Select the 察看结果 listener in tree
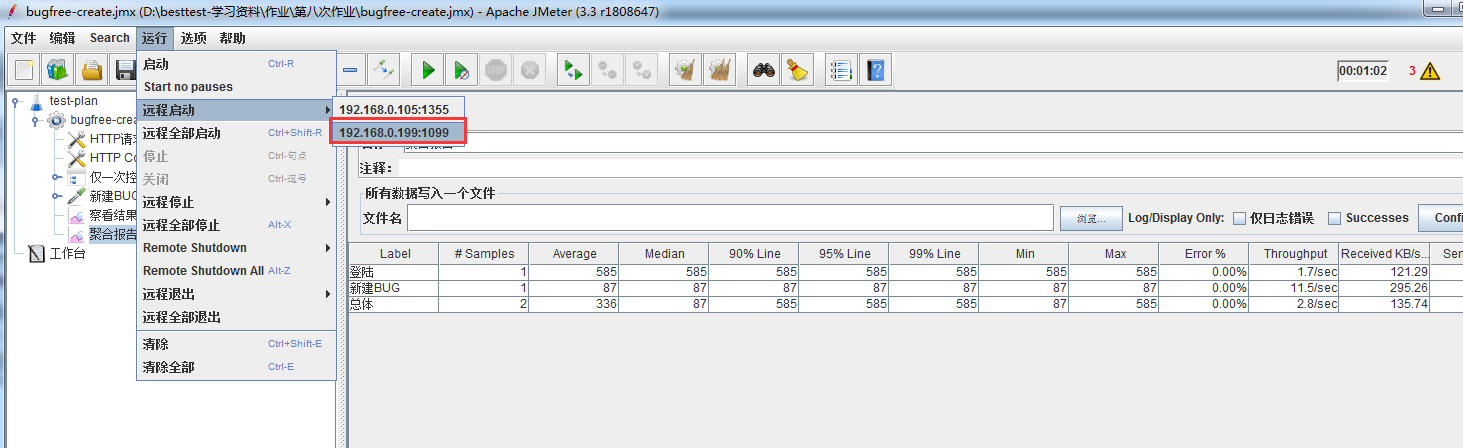Screen dimensions: 1463x448 point(112,215)
